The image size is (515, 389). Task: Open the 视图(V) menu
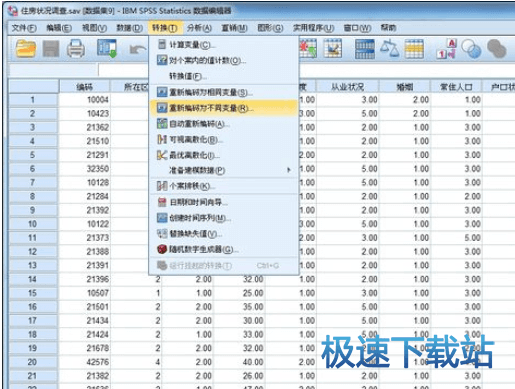(94, 28)
